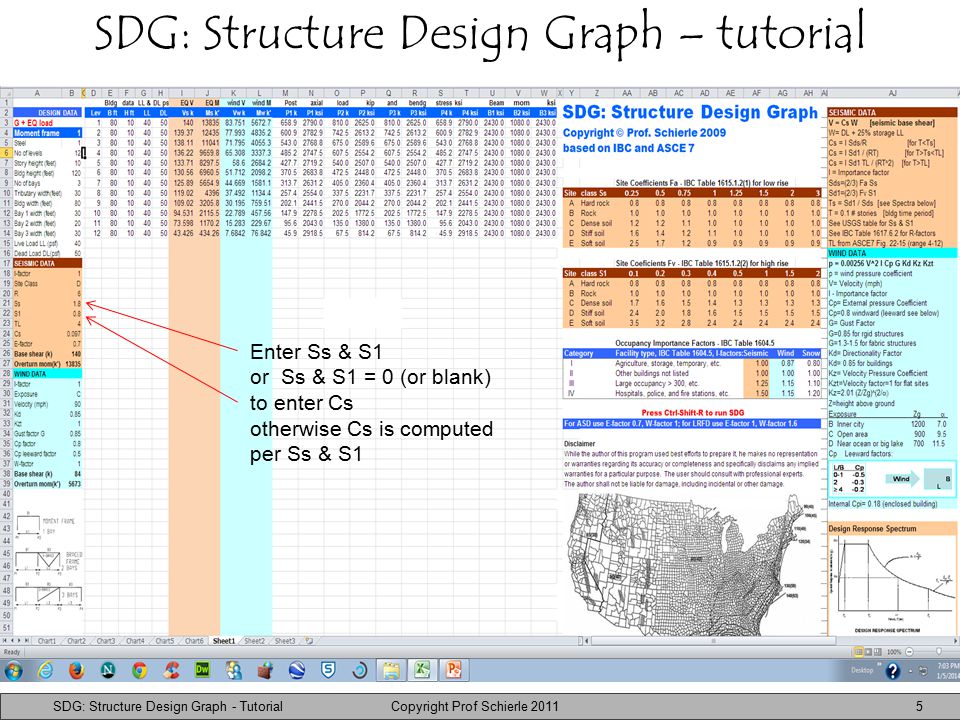960x720 pixels.
Task: Click the Select All corner button
Action: click(x=6, y=93)
